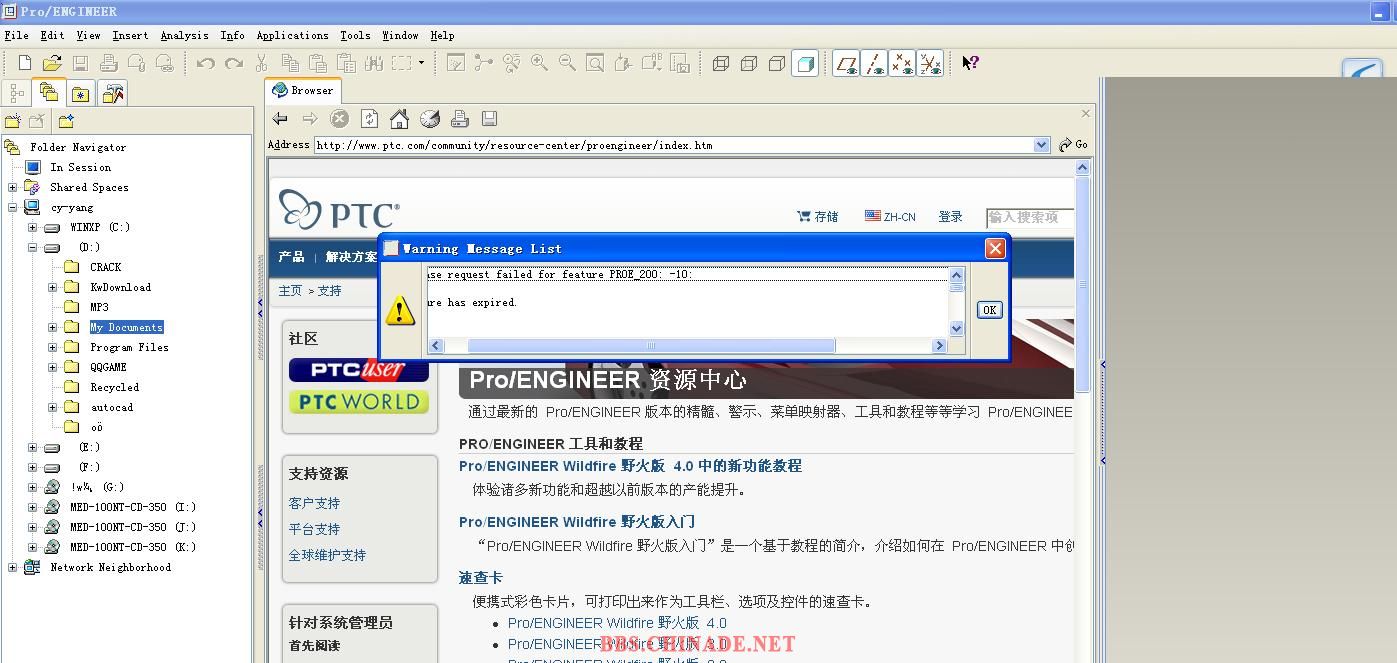Go to browser home page
Screen dimensions: 1397x663
(x=400, y=119)
